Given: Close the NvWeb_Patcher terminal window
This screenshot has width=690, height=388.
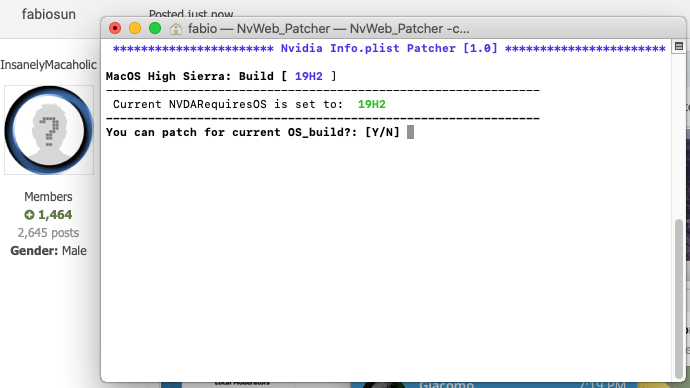Looking at the screenshot, I should (x=115, y=29).
